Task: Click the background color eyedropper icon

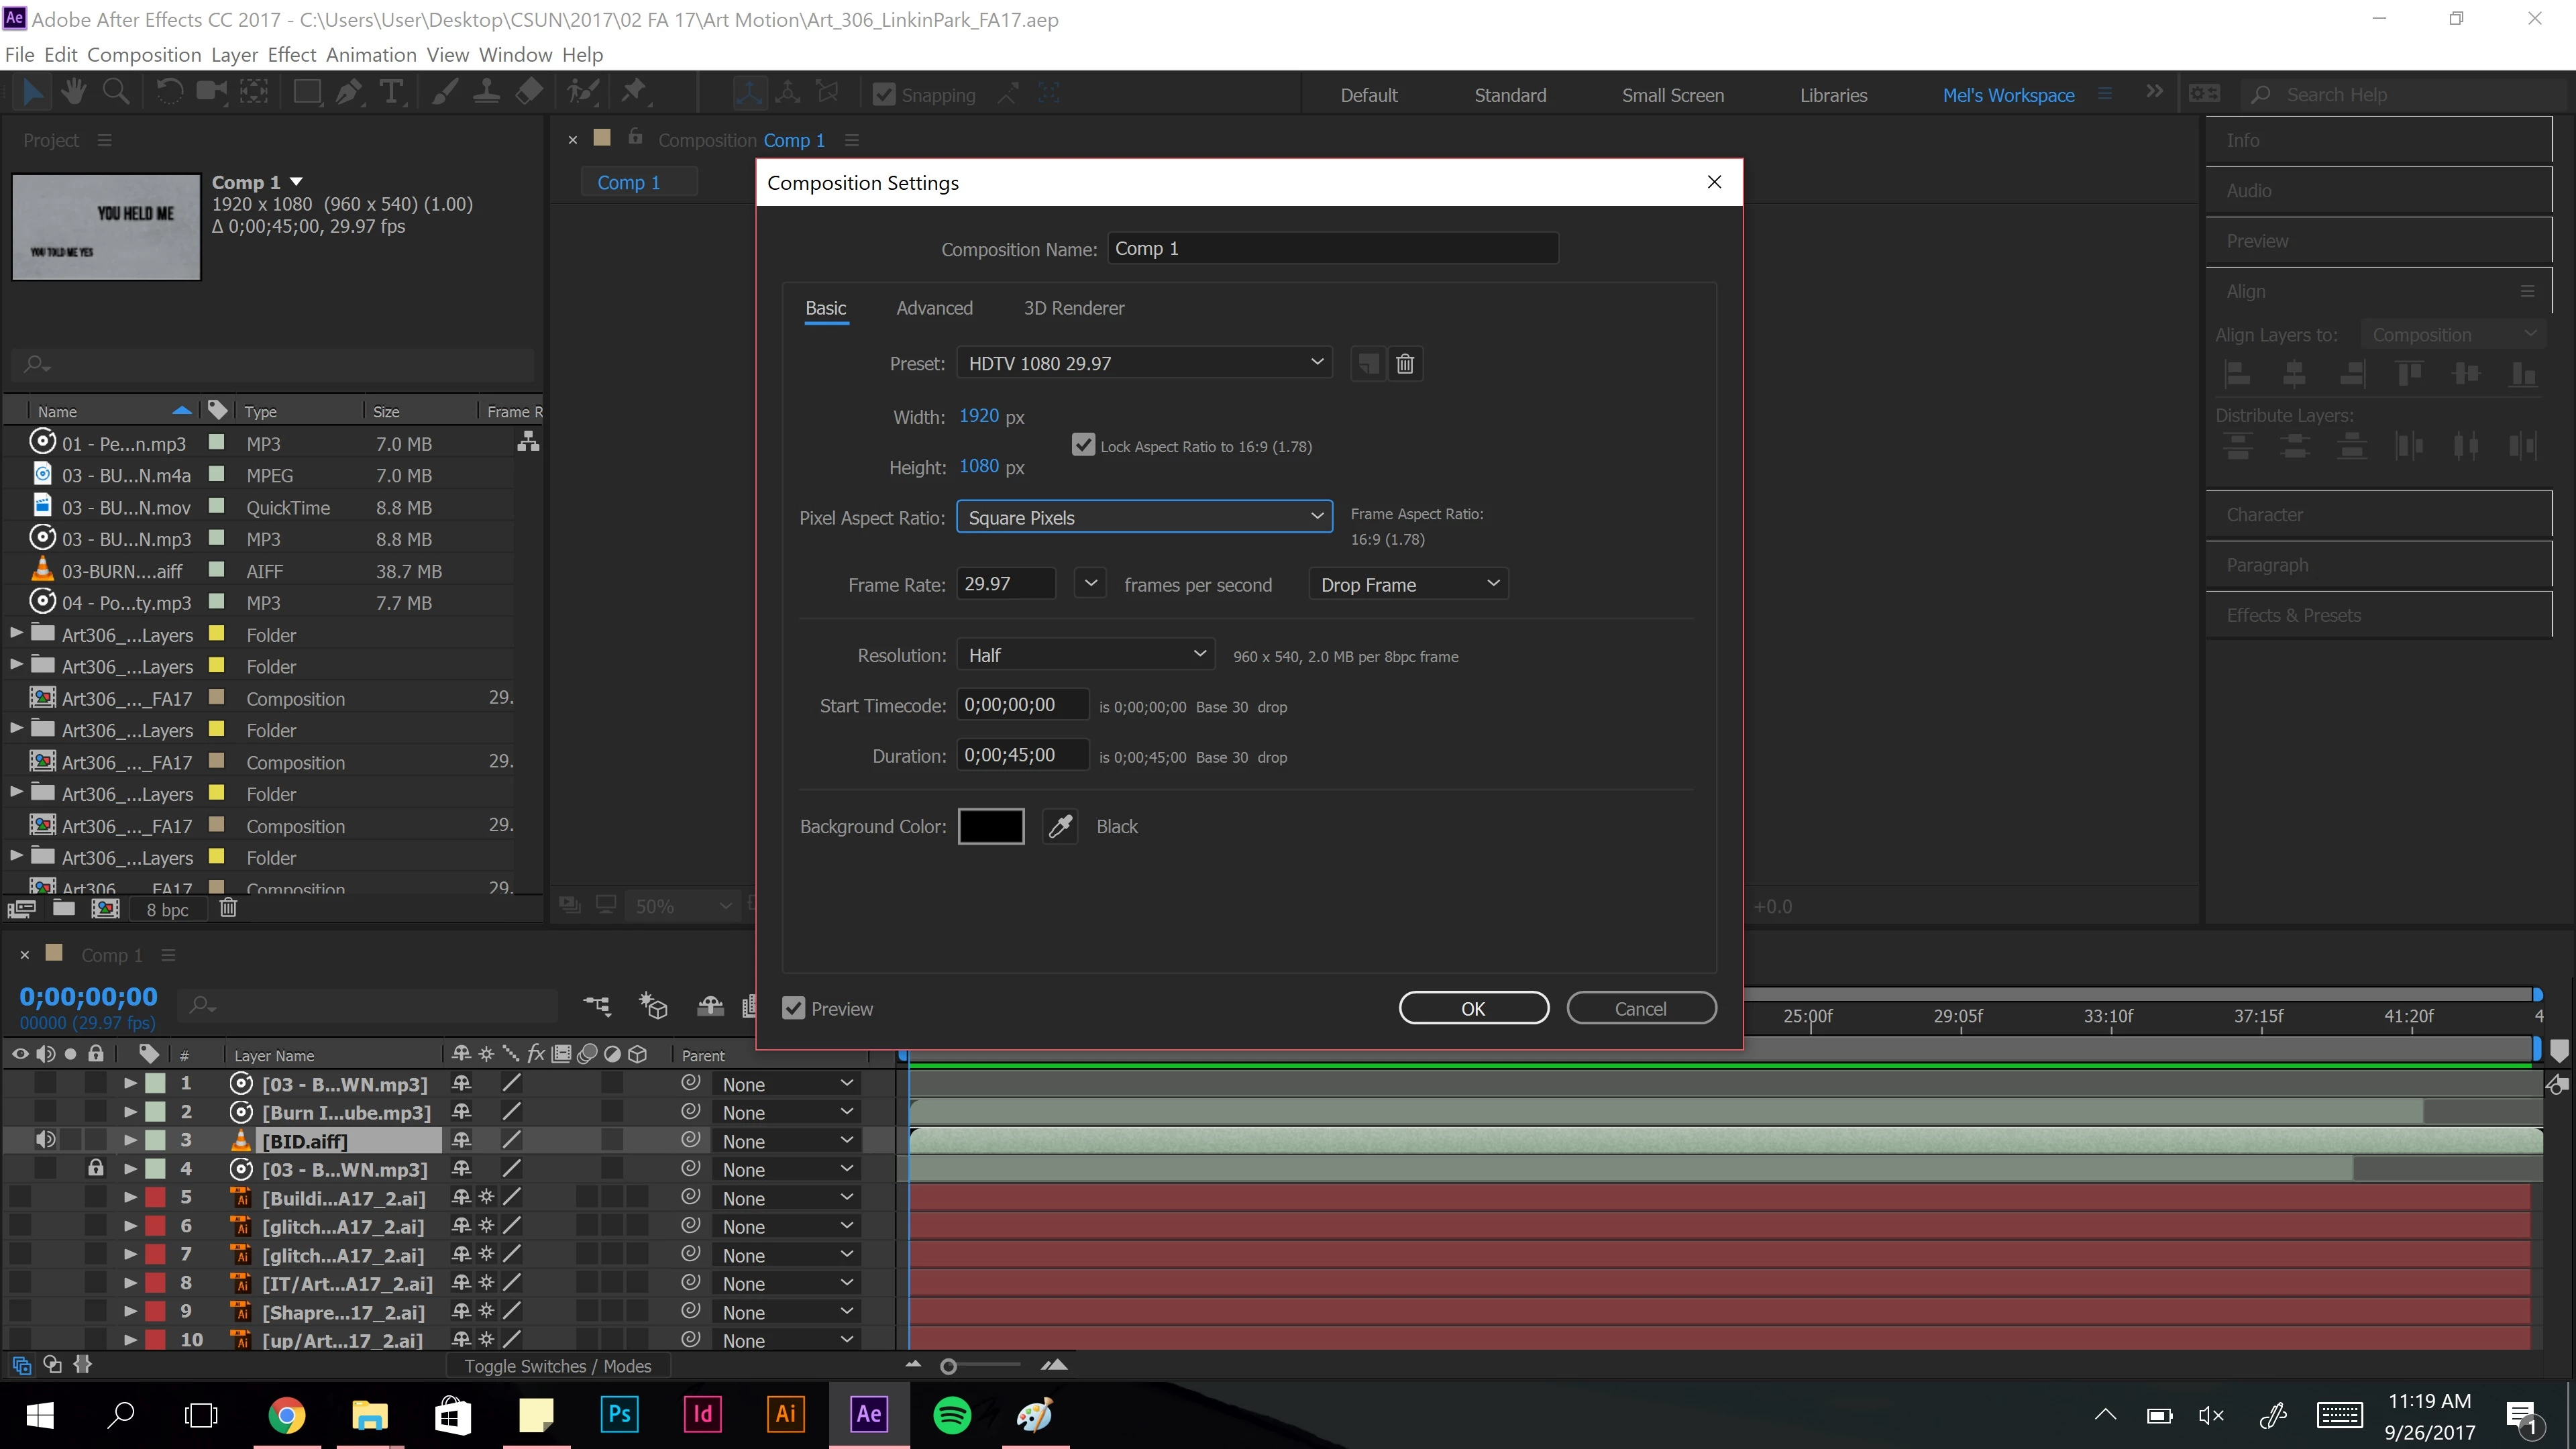Action: pos(1060,826)
